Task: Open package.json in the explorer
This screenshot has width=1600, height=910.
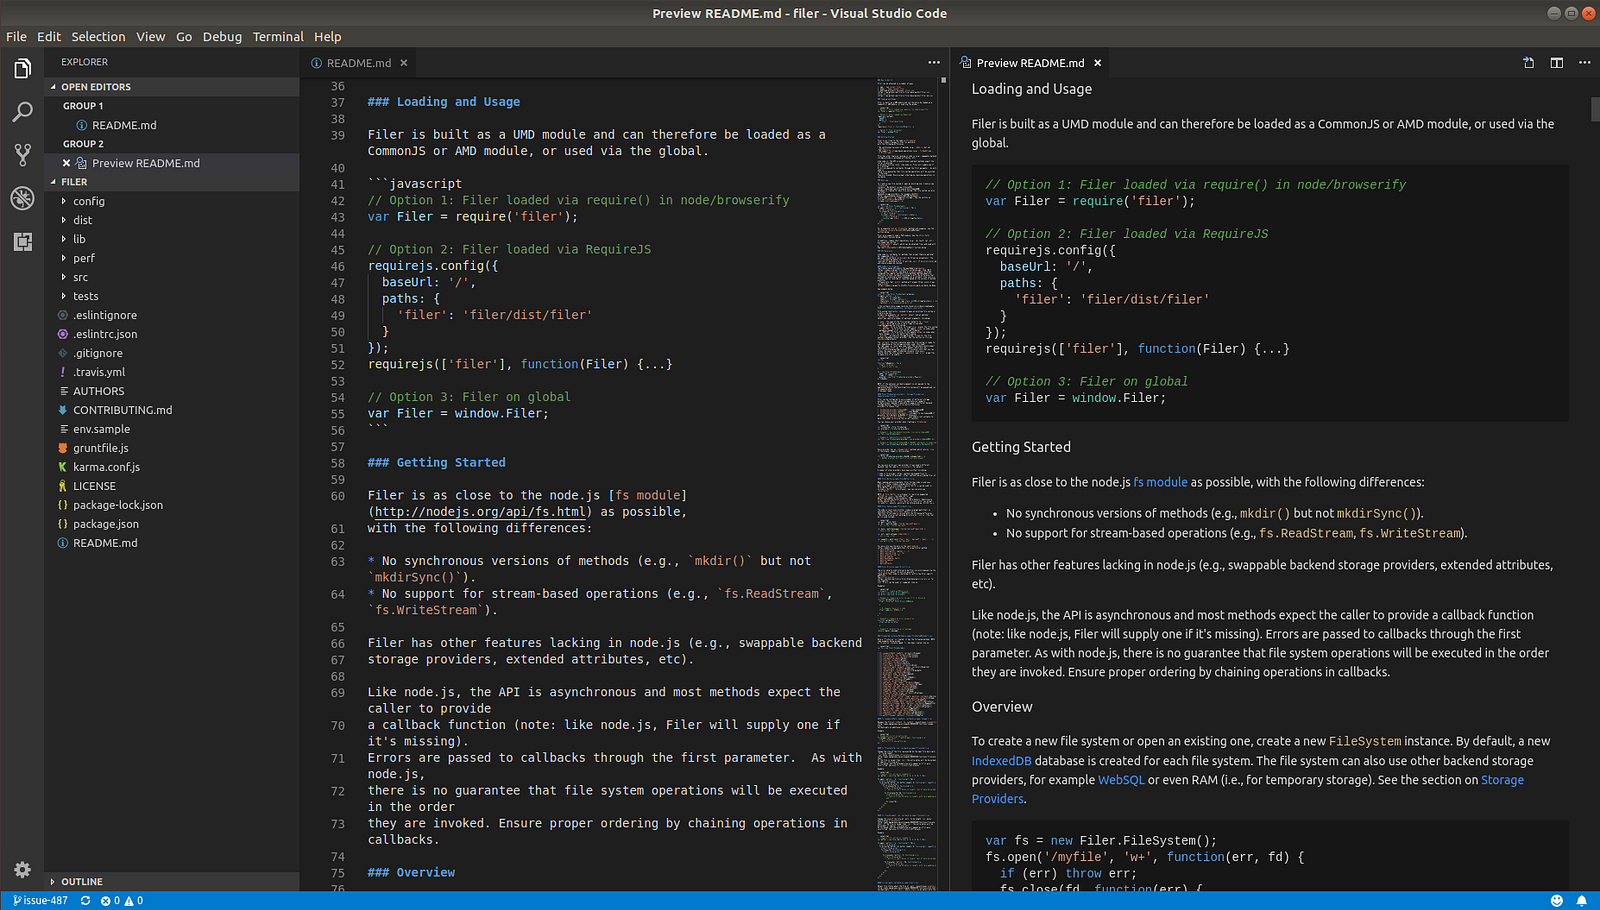Action: coord(105,524)
